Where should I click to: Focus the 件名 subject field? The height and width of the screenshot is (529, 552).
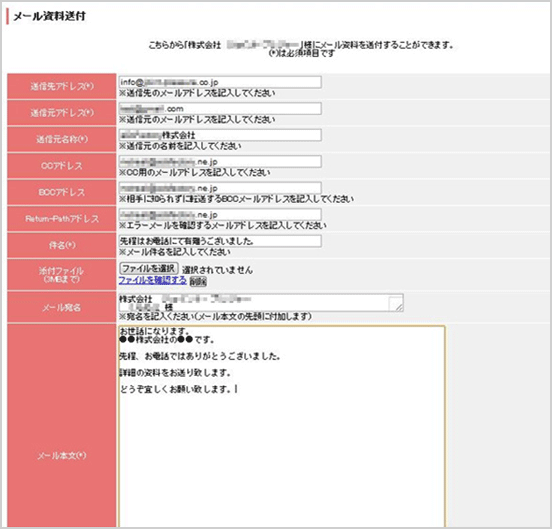pyautogui.click(x=220, y=241)
